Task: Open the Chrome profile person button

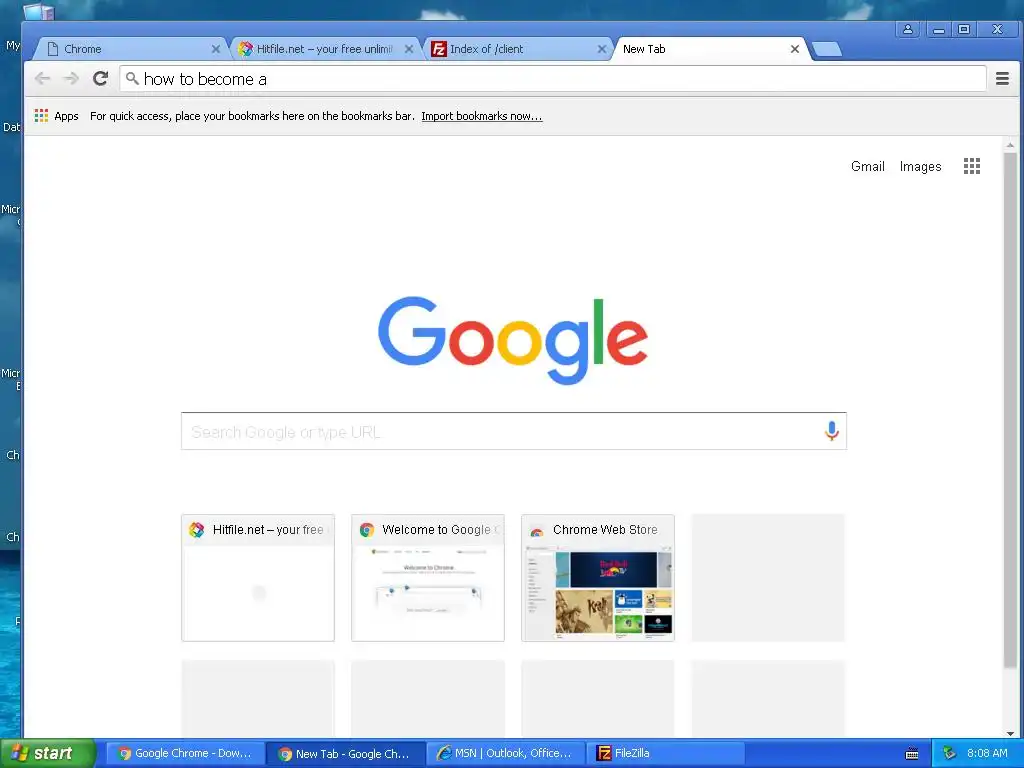Action: pos(908,29)
